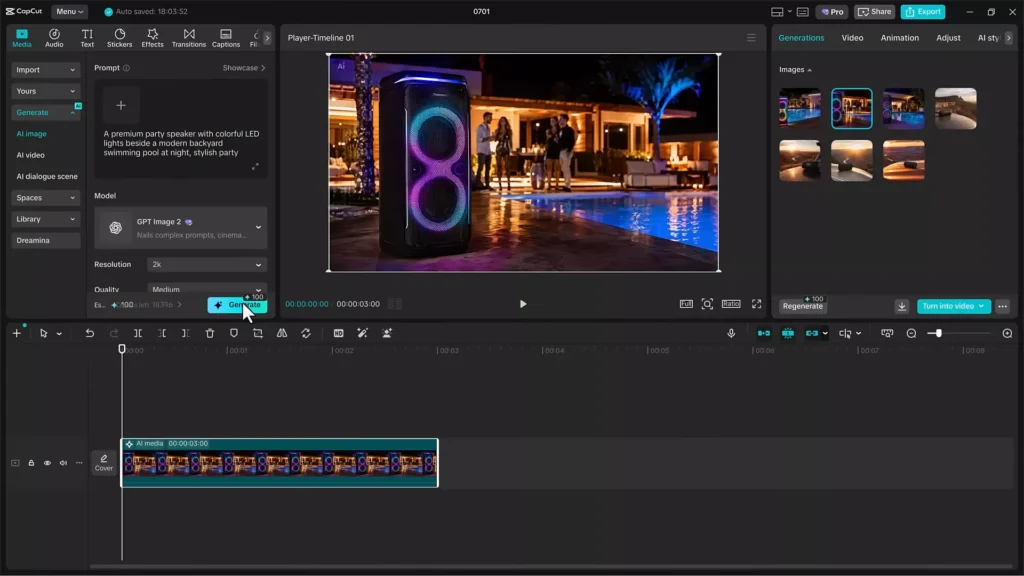Viewport: 1024px width, 576px height.
Task: Click the mirror flip tool icon
Action: click(x=282, y=333)
